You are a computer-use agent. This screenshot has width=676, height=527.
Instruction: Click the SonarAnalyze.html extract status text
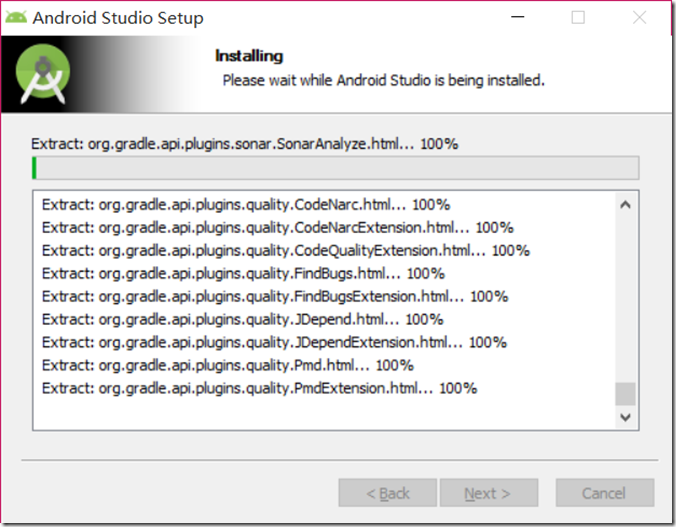coord(244,144)
